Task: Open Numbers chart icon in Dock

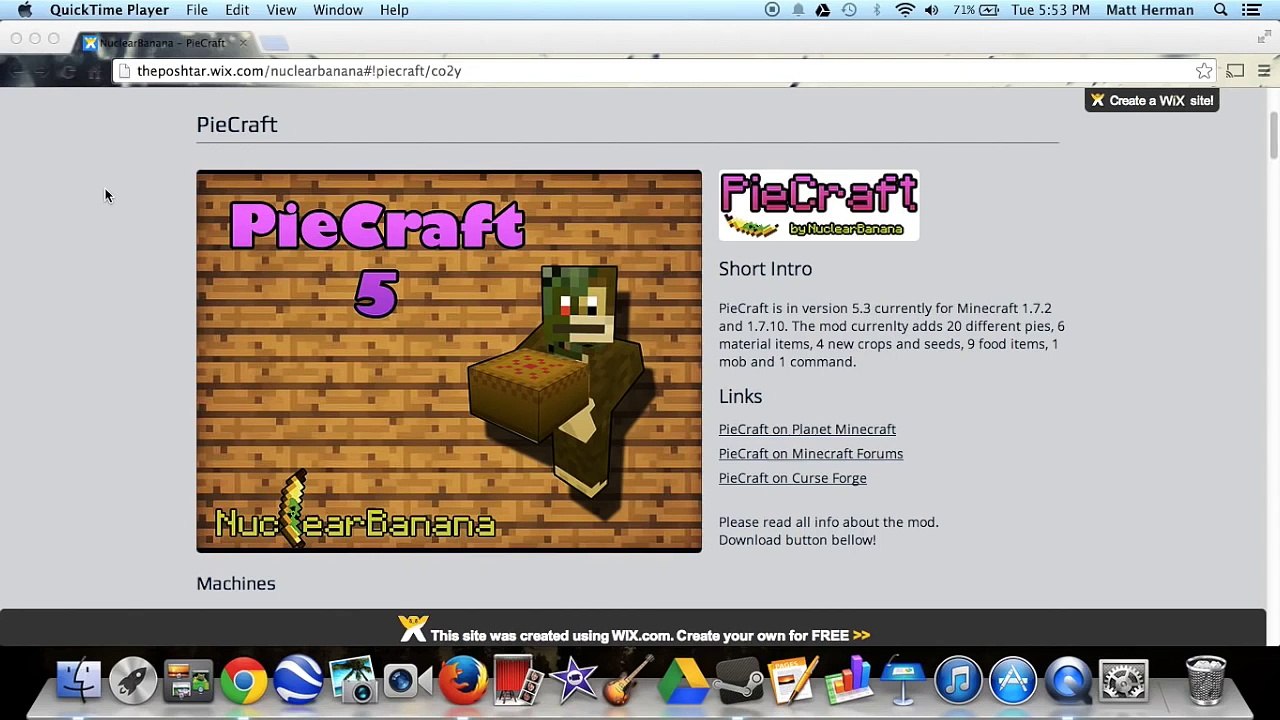Action: tap(848, 681)
